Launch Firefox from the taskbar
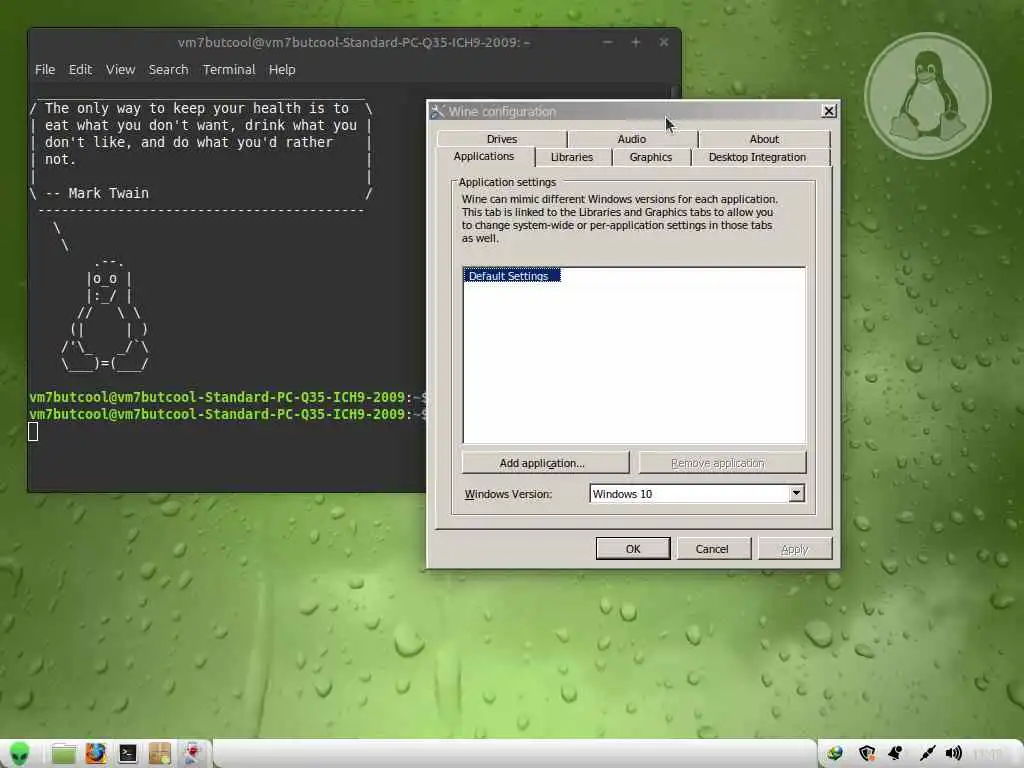 coord(95,754)
